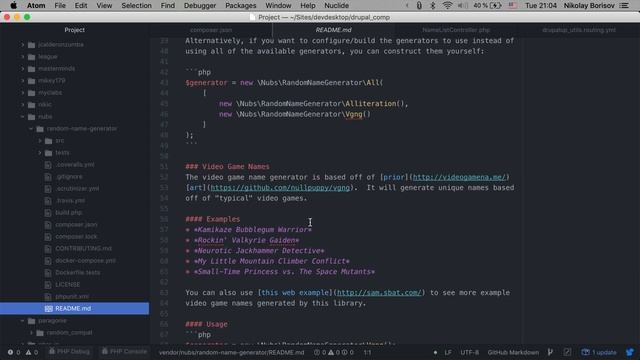Expand the random_compat folder
Screen dimensions: 640x360
click(31, 333)
